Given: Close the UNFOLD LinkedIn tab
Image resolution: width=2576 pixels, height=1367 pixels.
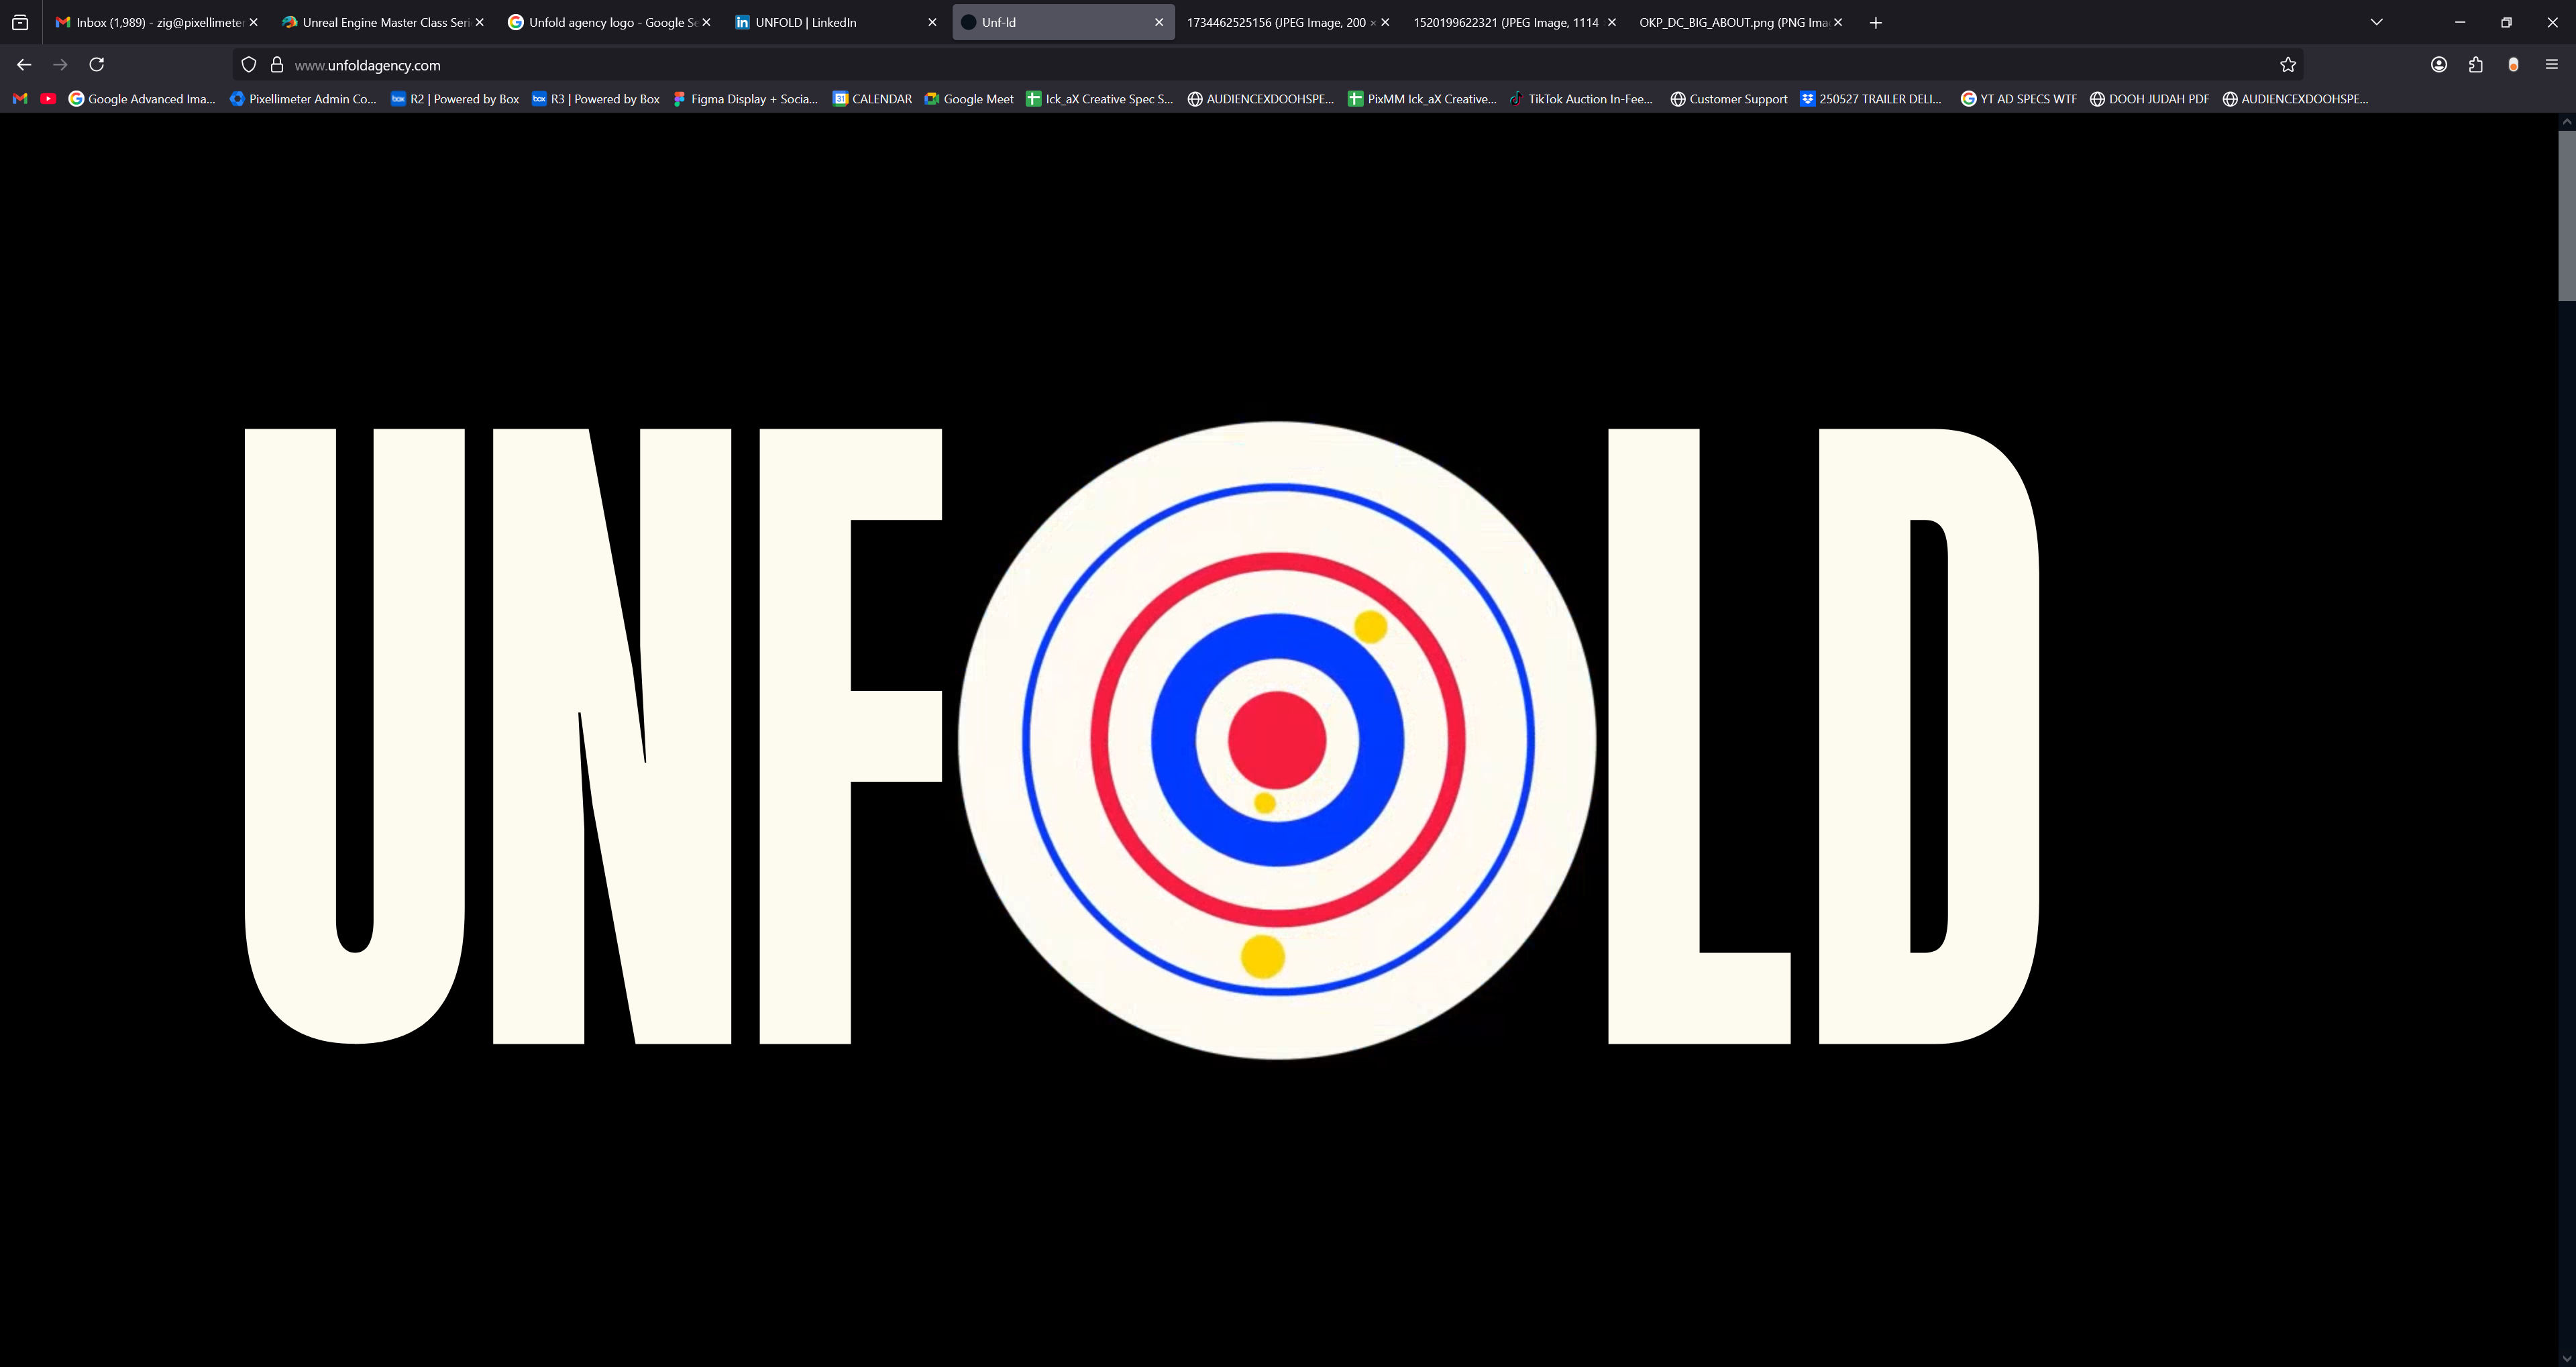Looking at the screenshot, I should 932,22.
